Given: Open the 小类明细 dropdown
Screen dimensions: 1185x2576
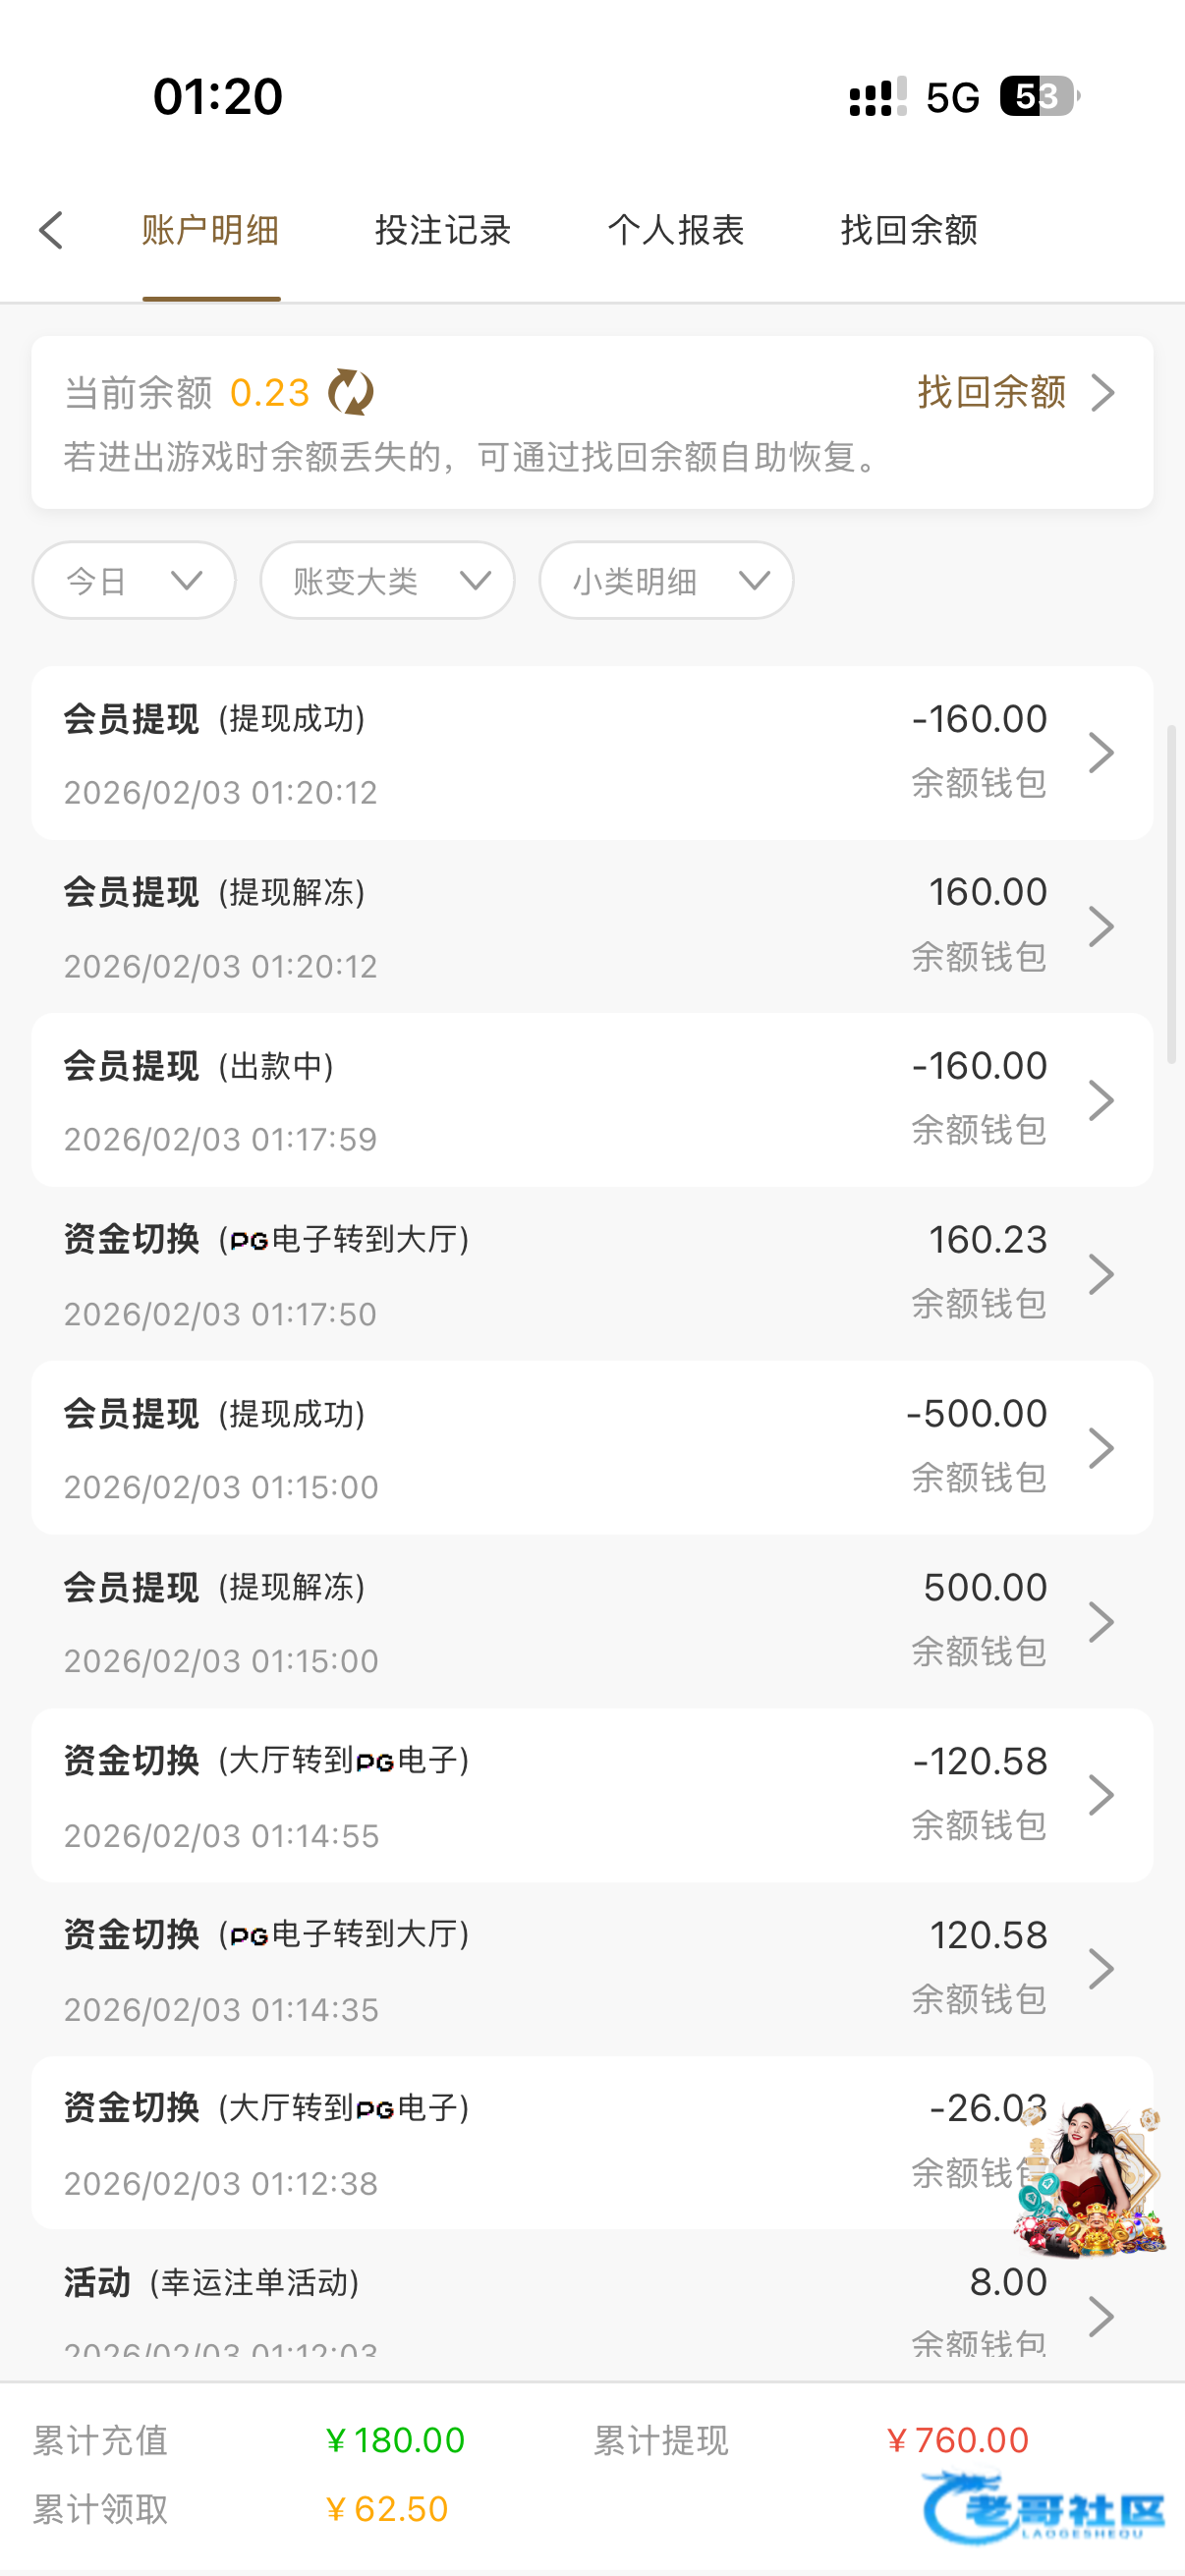Looking at the screenshot, I should 666,580.
